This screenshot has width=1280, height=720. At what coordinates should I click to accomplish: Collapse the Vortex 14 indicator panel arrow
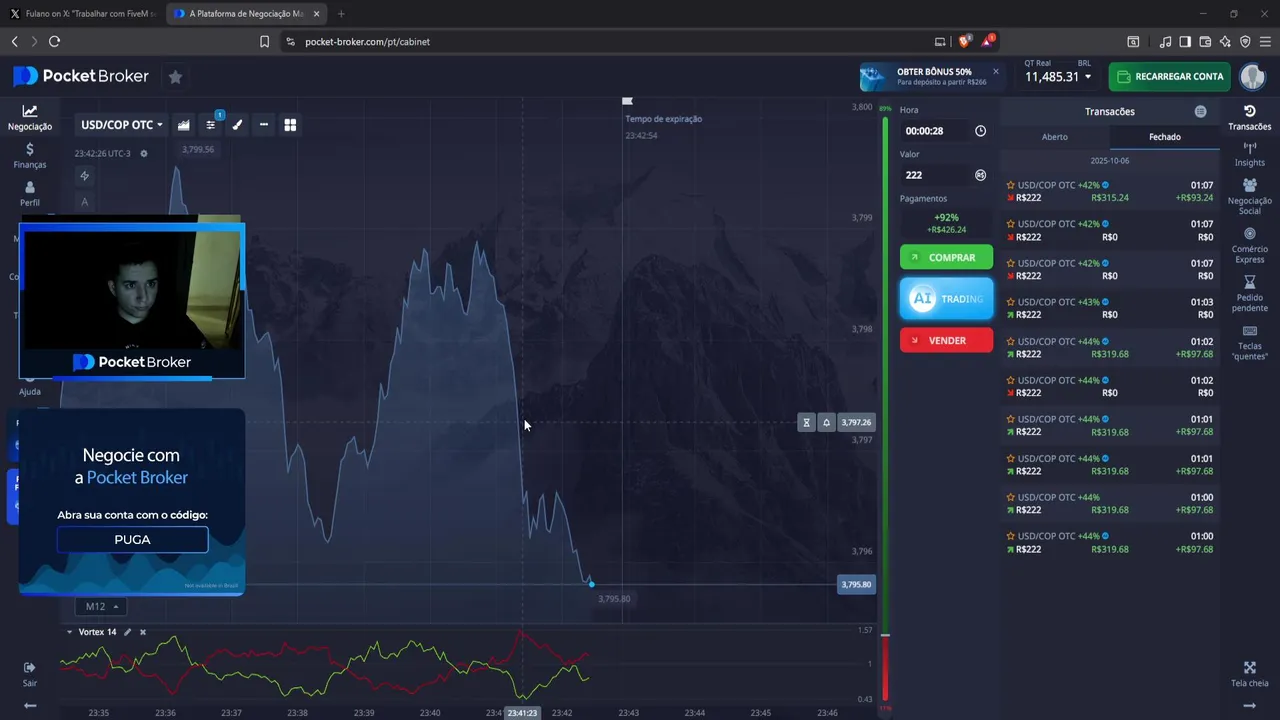[x=69, y=632]
